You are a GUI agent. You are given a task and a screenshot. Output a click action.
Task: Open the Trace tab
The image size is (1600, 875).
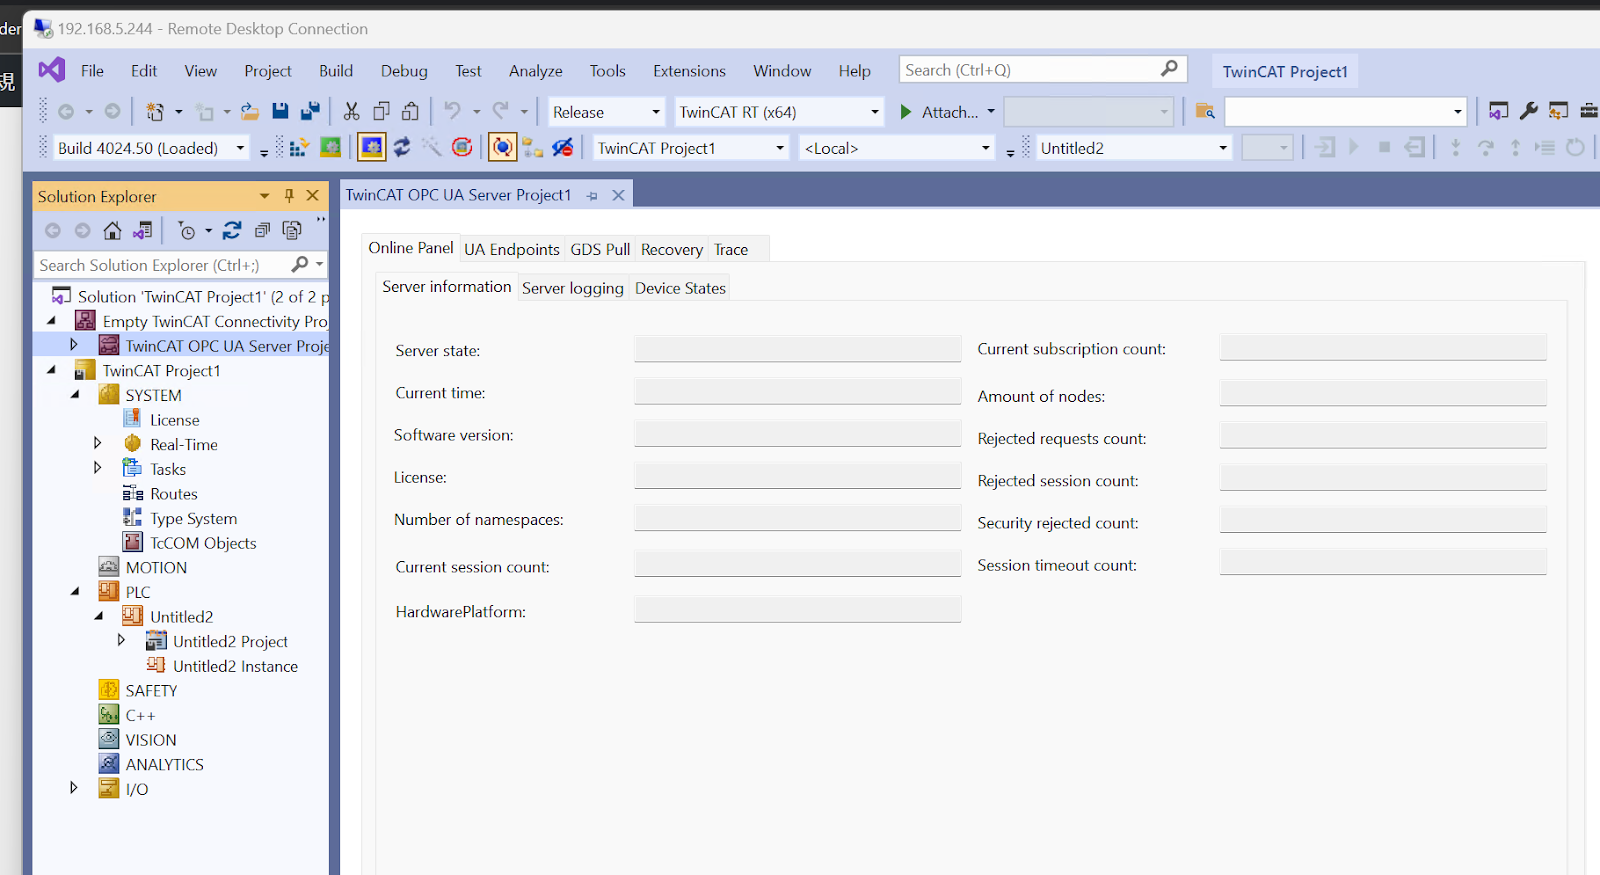coord(731,249)
